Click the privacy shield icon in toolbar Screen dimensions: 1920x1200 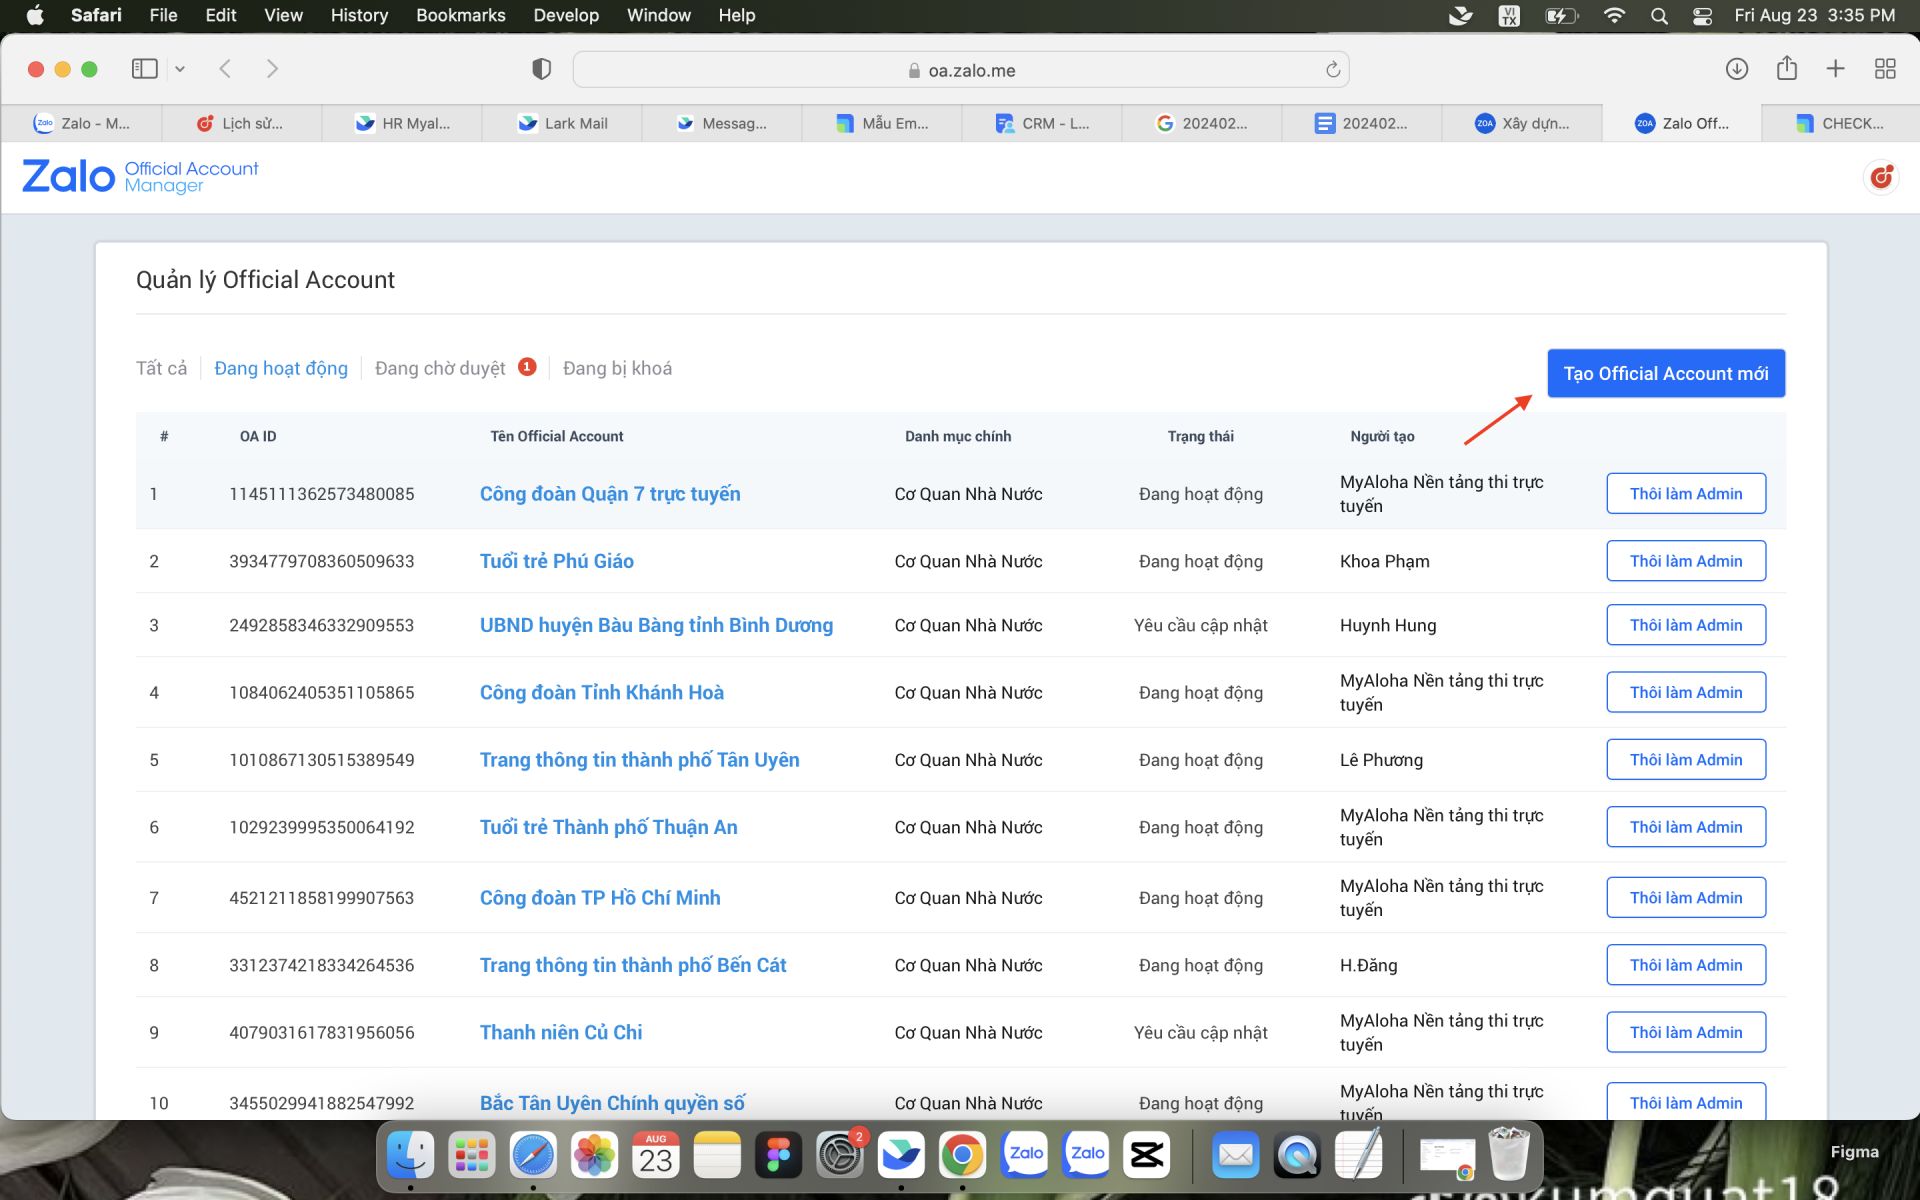[541, 69]
